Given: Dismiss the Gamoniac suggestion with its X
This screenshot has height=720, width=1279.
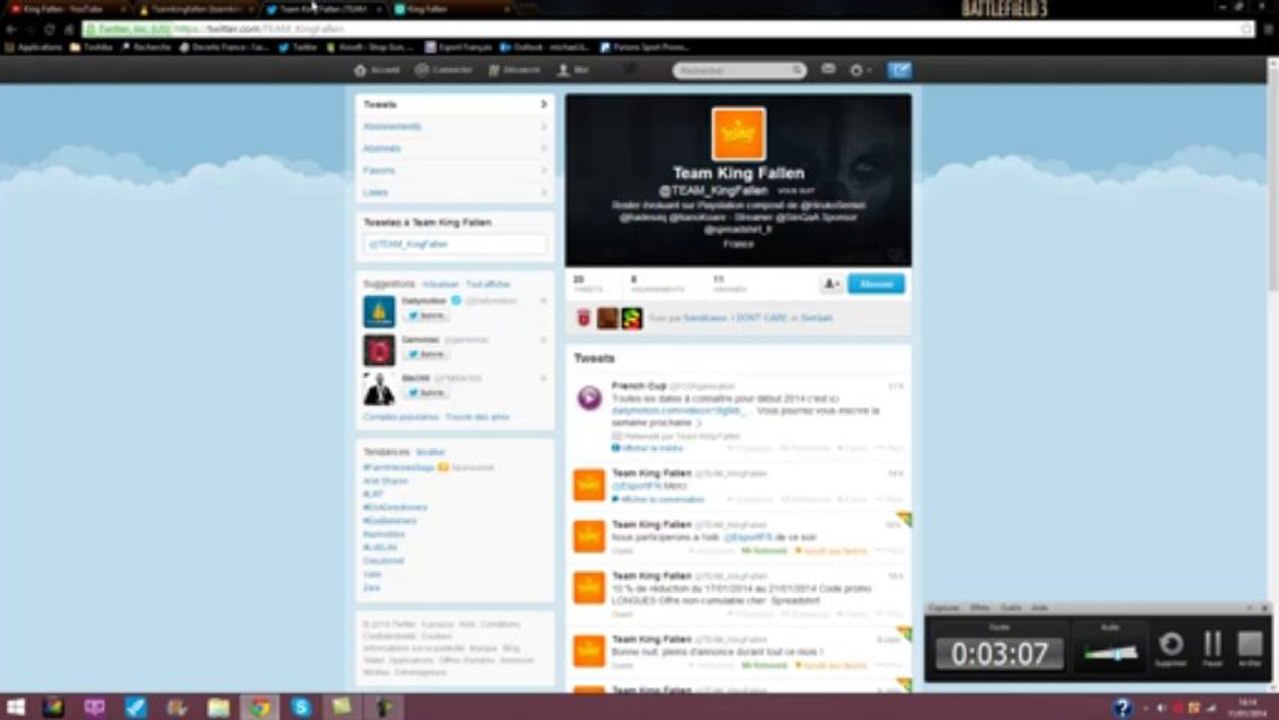Looking at the screenshot, I should click(x=543, y=339).
